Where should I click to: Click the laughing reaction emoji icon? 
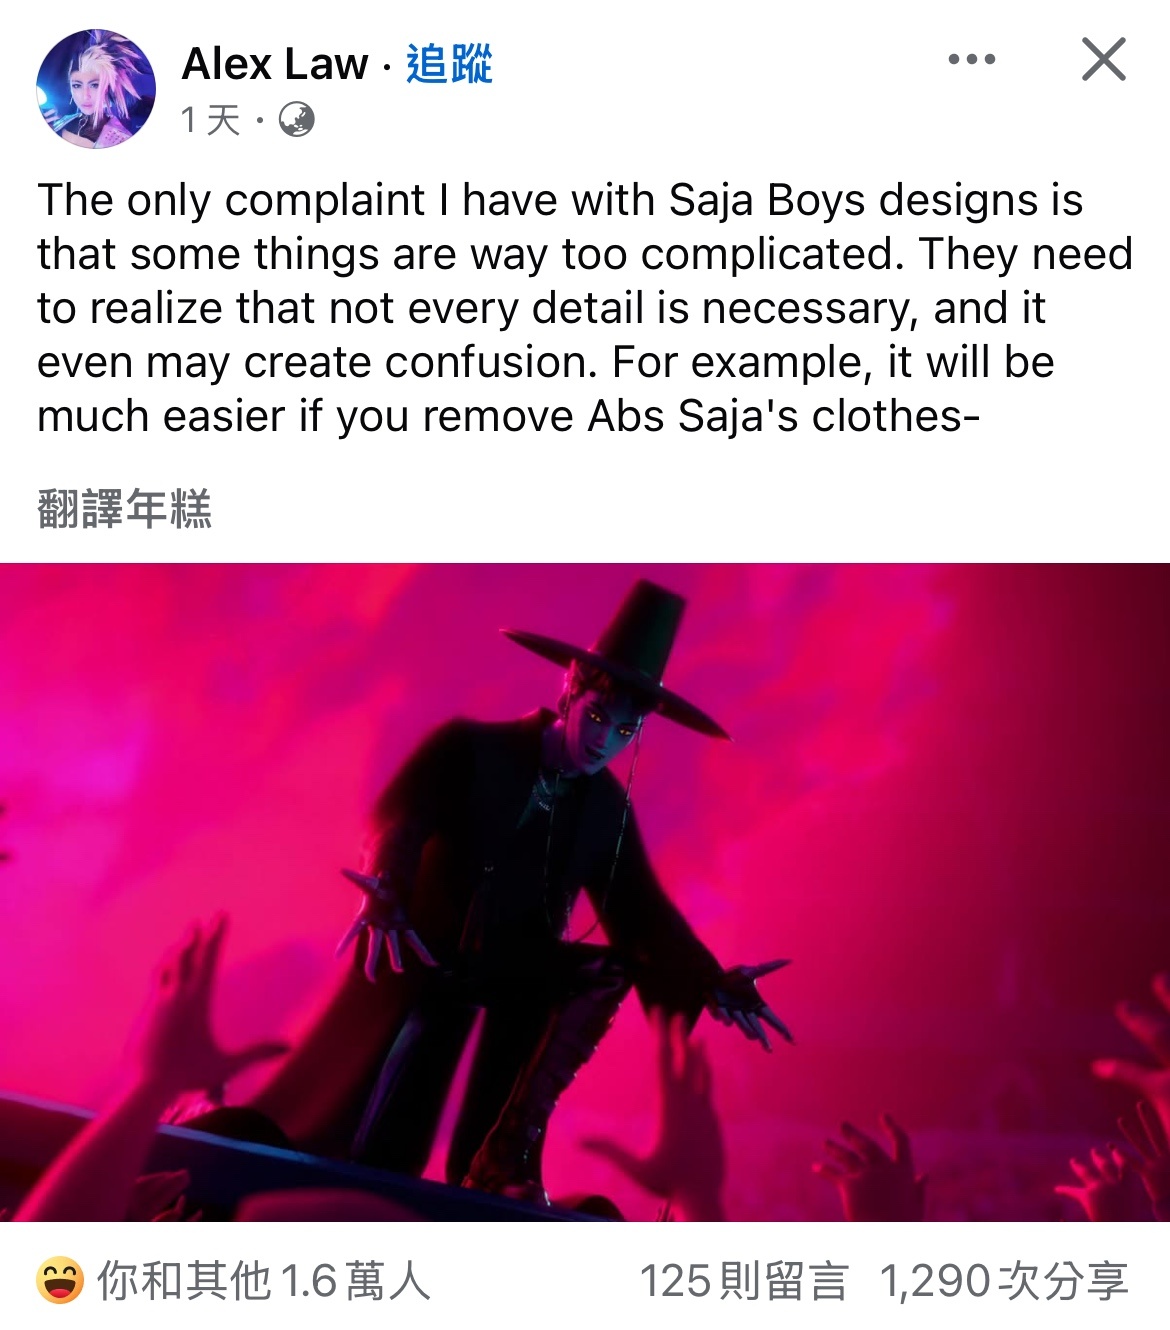(x=60, y=1281)
